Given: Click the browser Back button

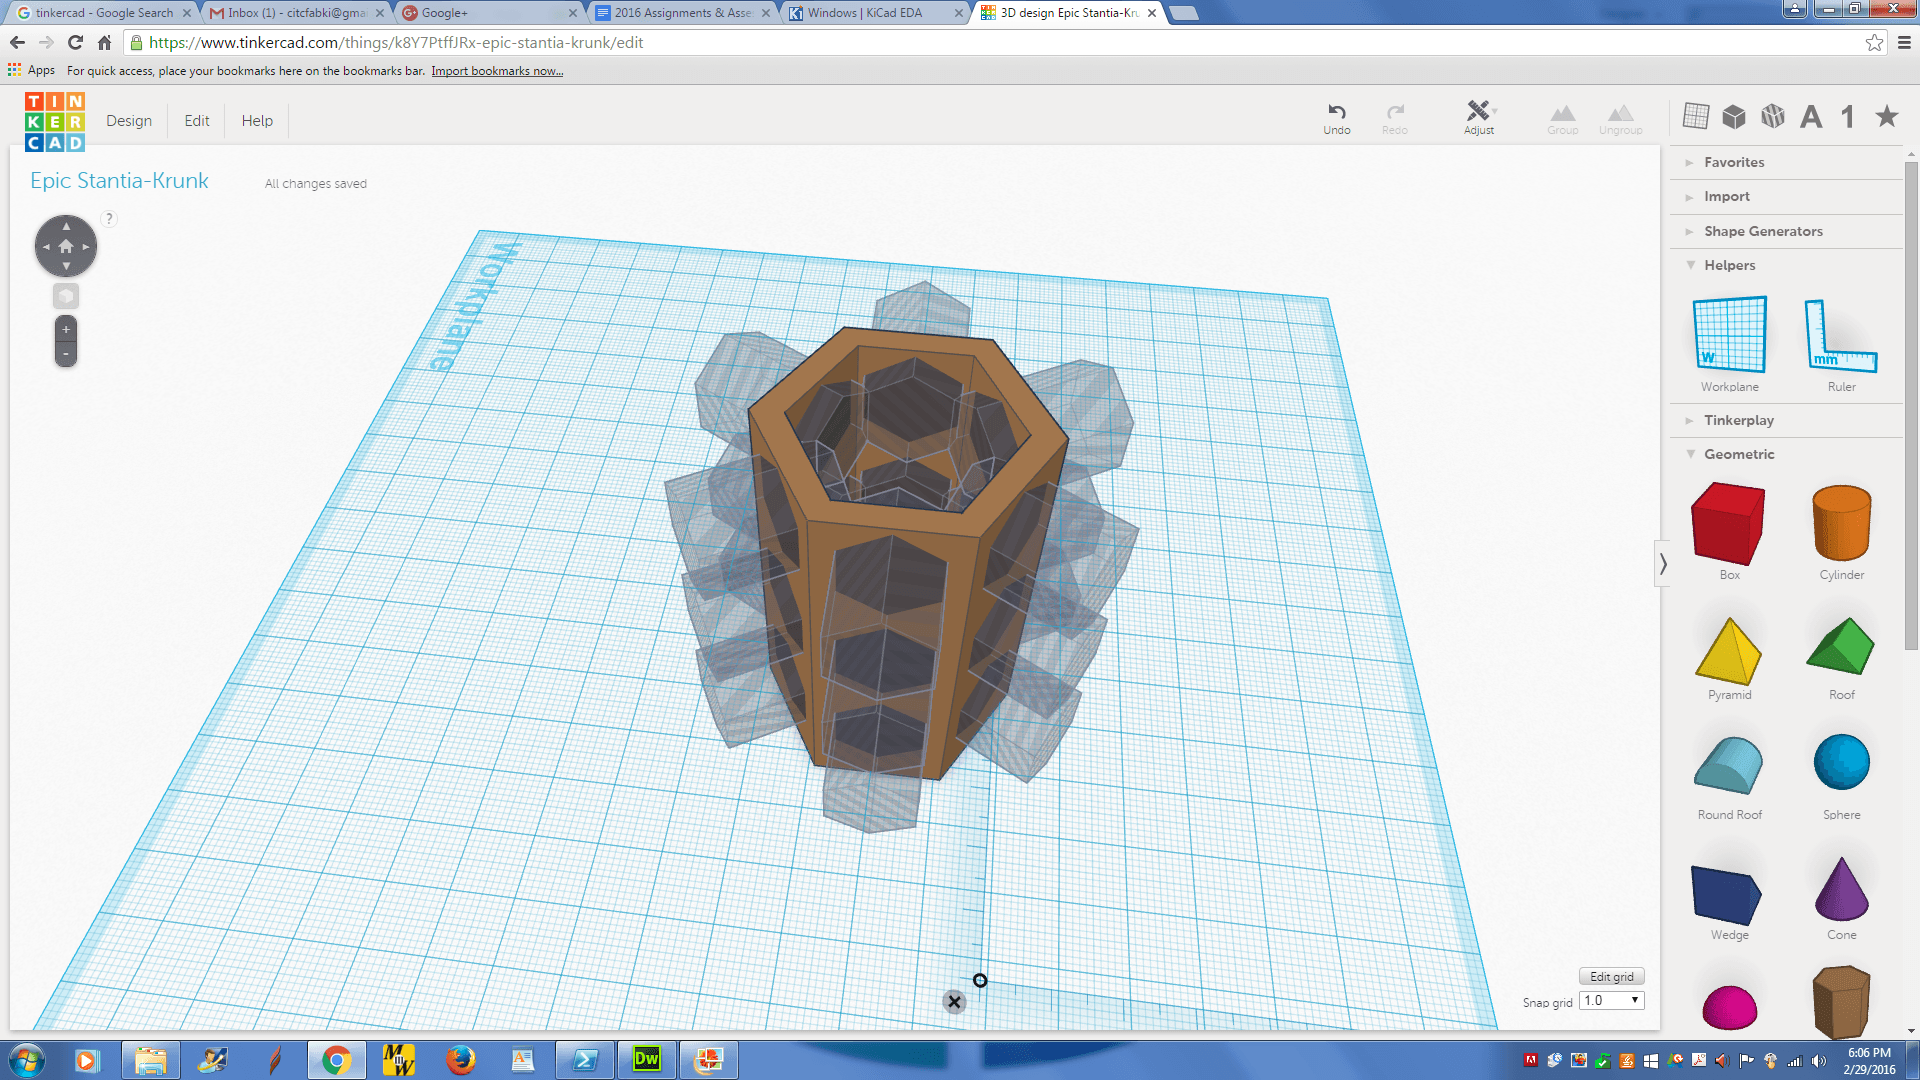Looking at the screenshot, I should pos(17,42).
